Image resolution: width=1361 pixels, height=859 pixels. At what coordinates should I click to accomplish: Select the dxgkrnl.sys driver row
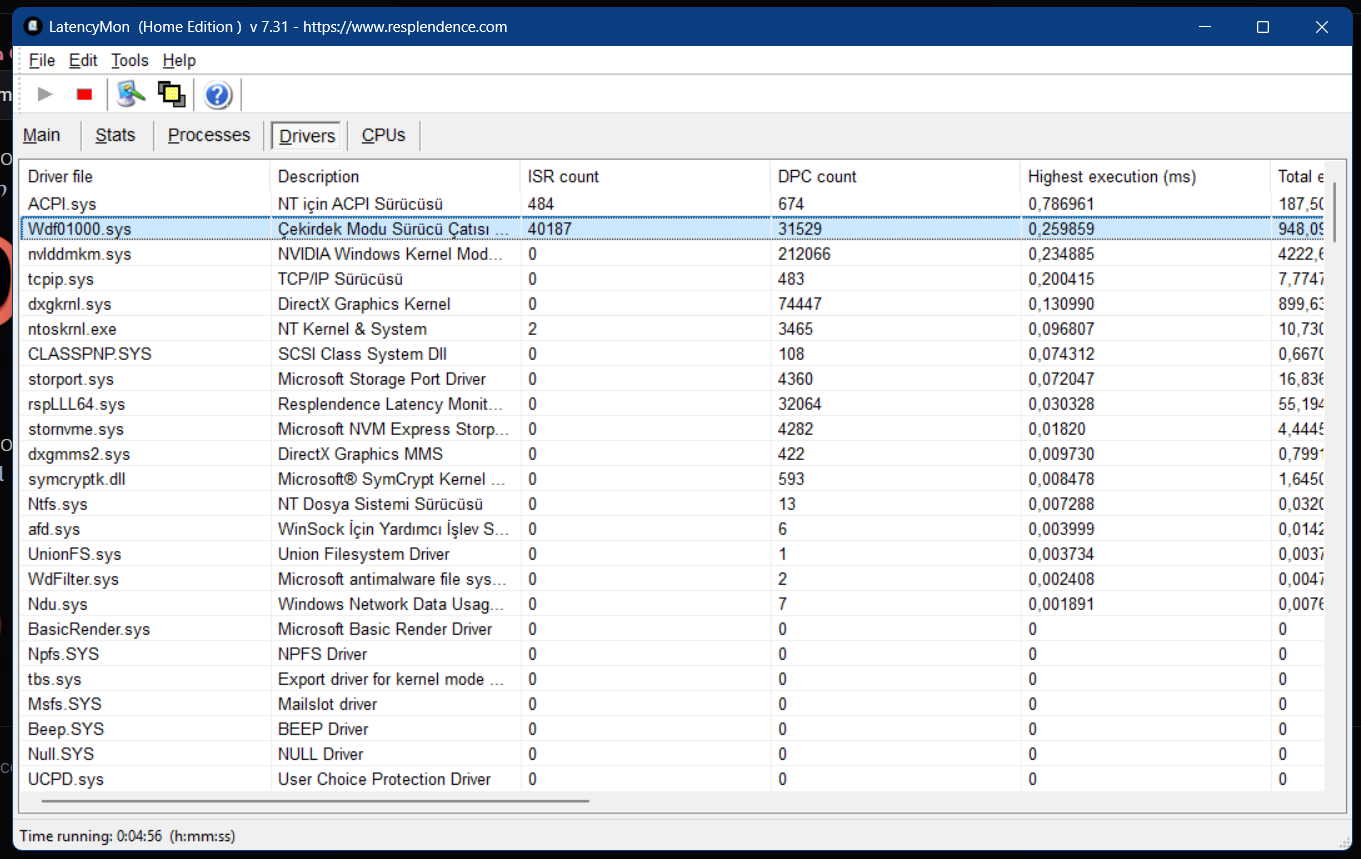pos(672,304)
